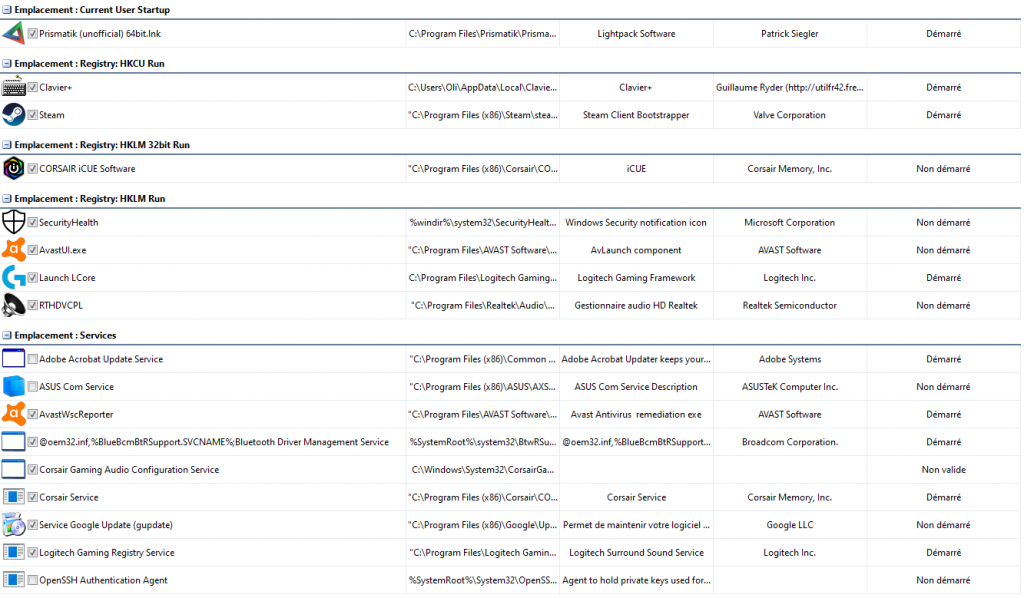
Task: Click the Logitech Gaming Registry Service icon
Action: 13,552
